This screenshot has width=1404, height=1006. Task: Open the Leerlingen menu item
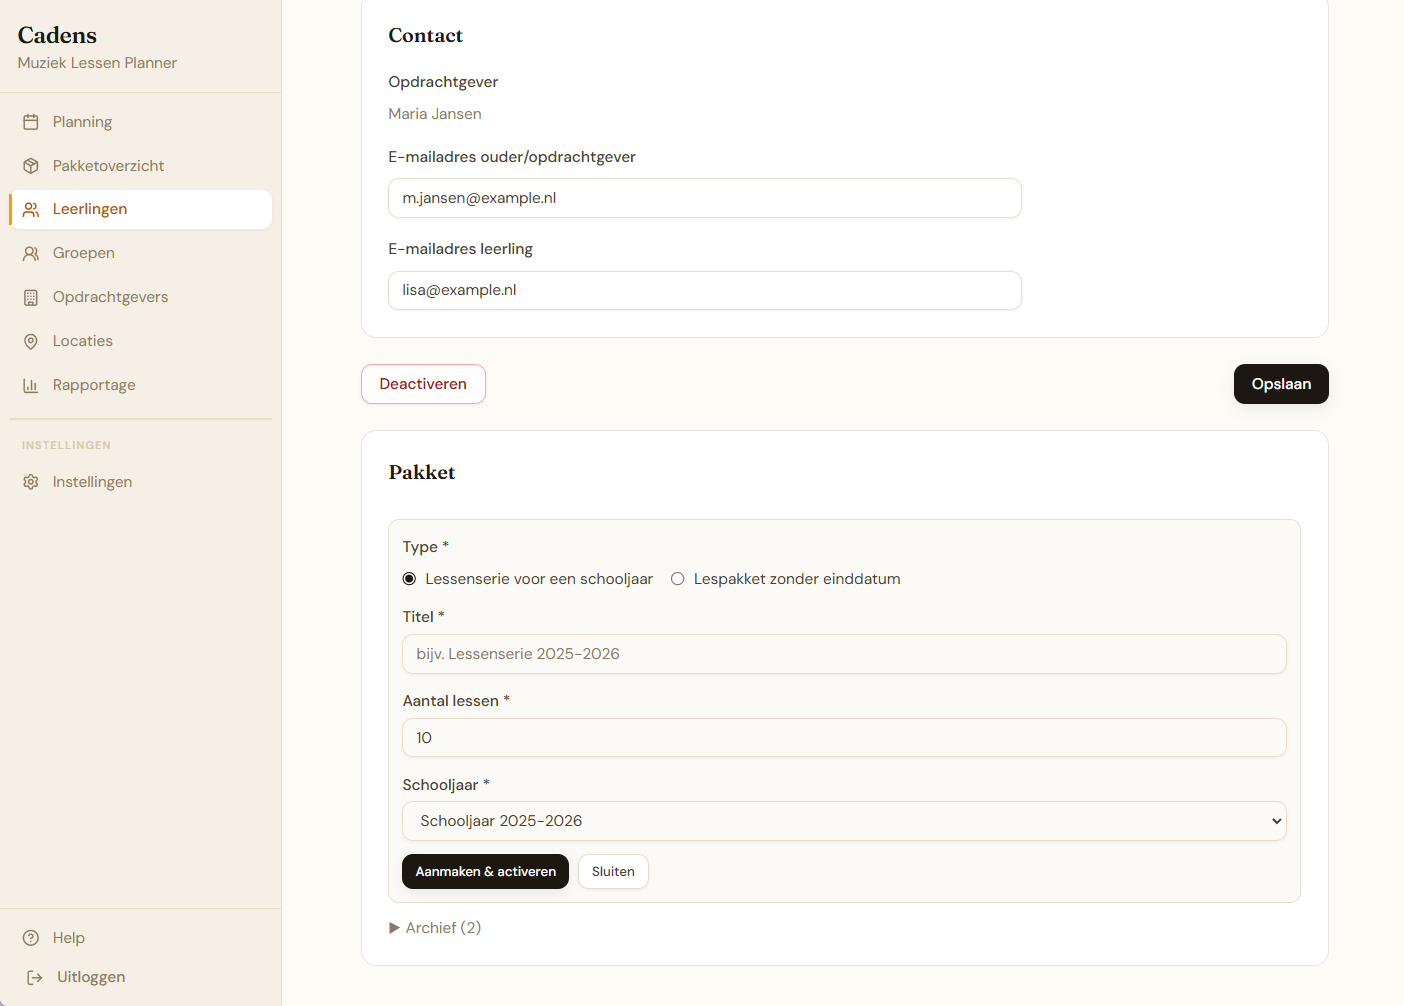(90, 210)
